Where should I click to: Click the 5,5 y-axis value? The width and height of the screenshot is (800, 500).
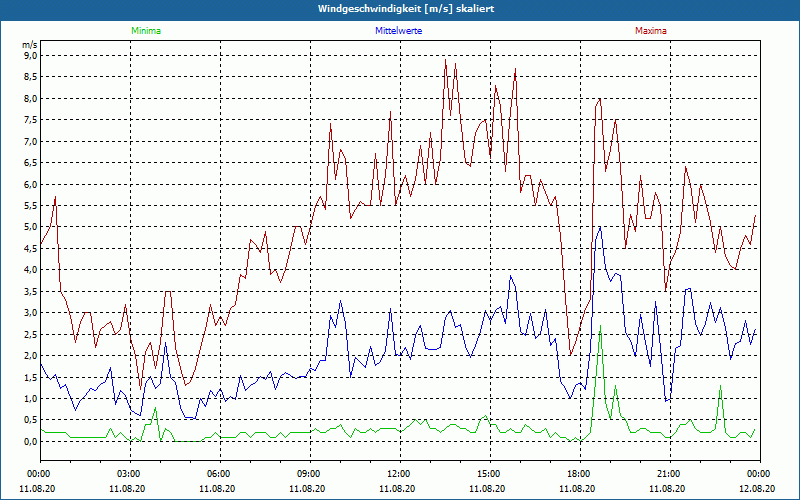(x=31, y=206)
